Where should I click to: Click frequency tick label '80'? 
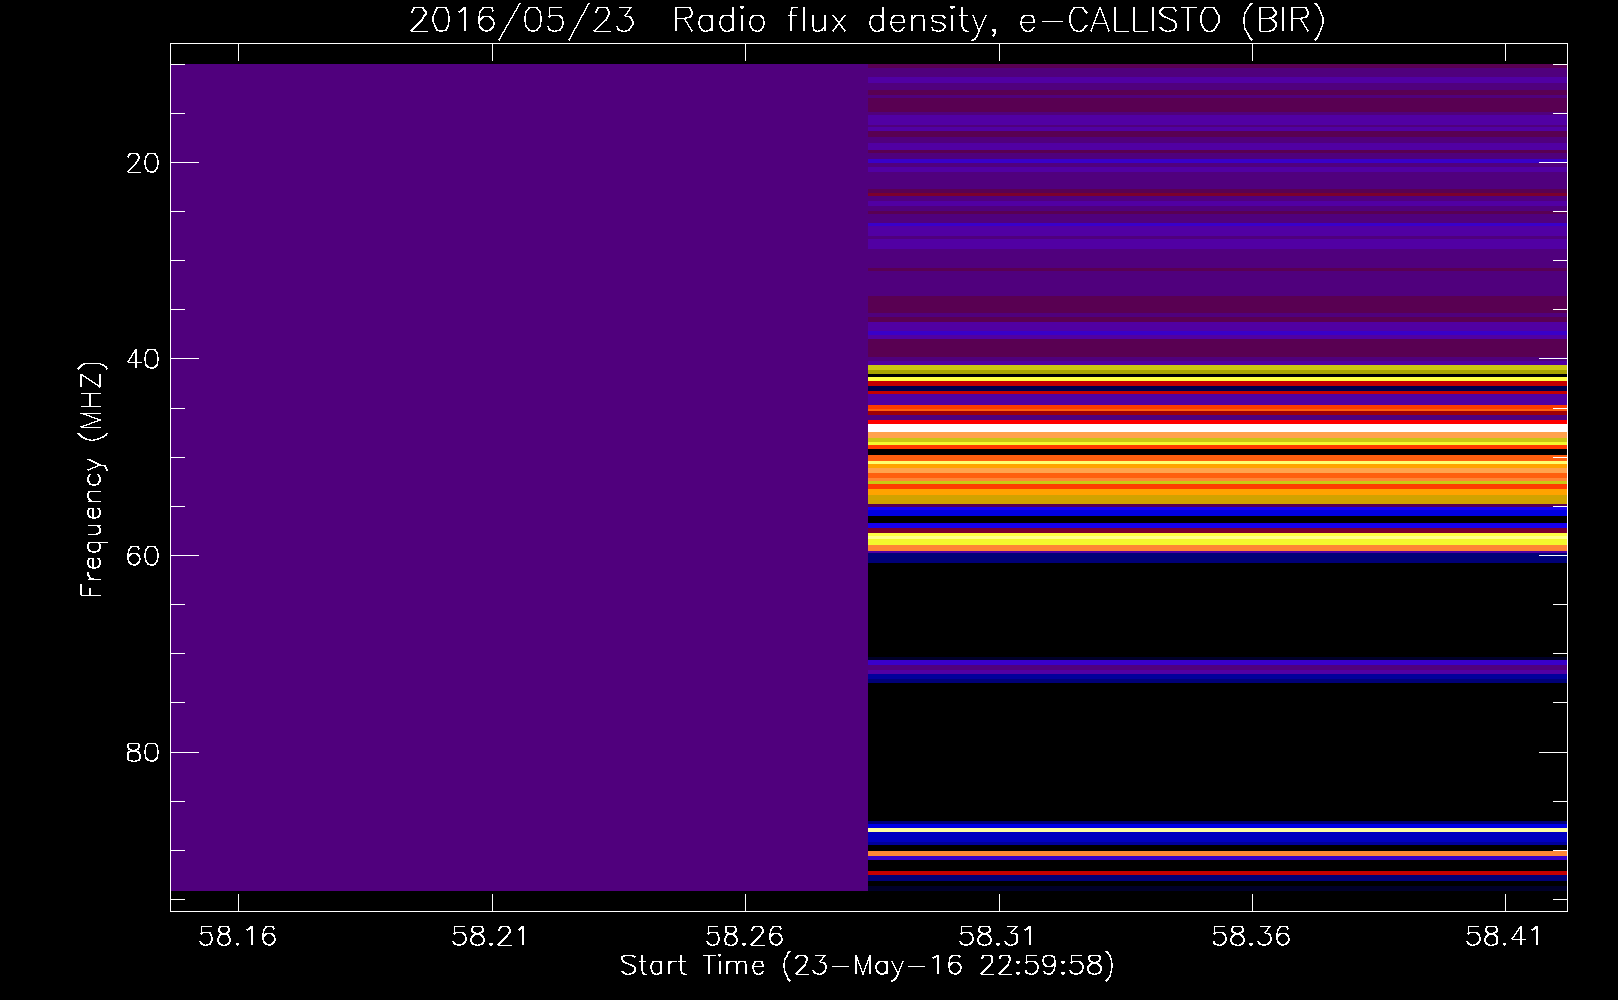(x=144, y=752)
